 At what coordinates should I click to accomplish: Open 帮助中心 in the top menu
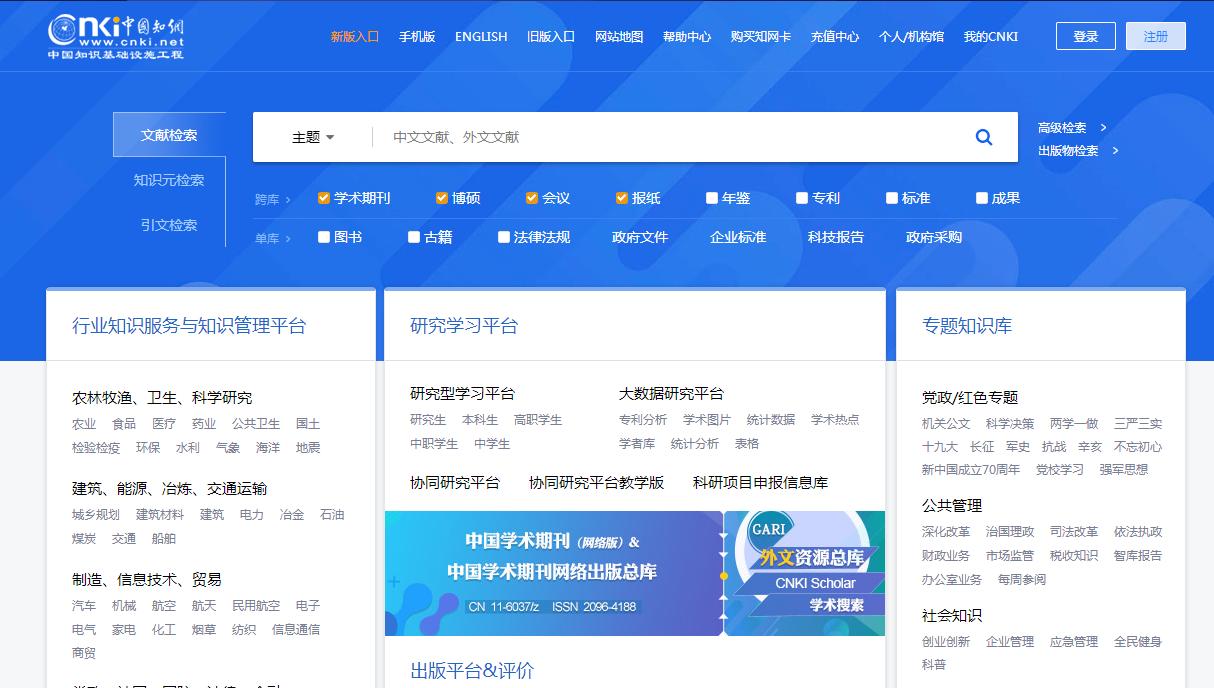[x=687, y=36]
